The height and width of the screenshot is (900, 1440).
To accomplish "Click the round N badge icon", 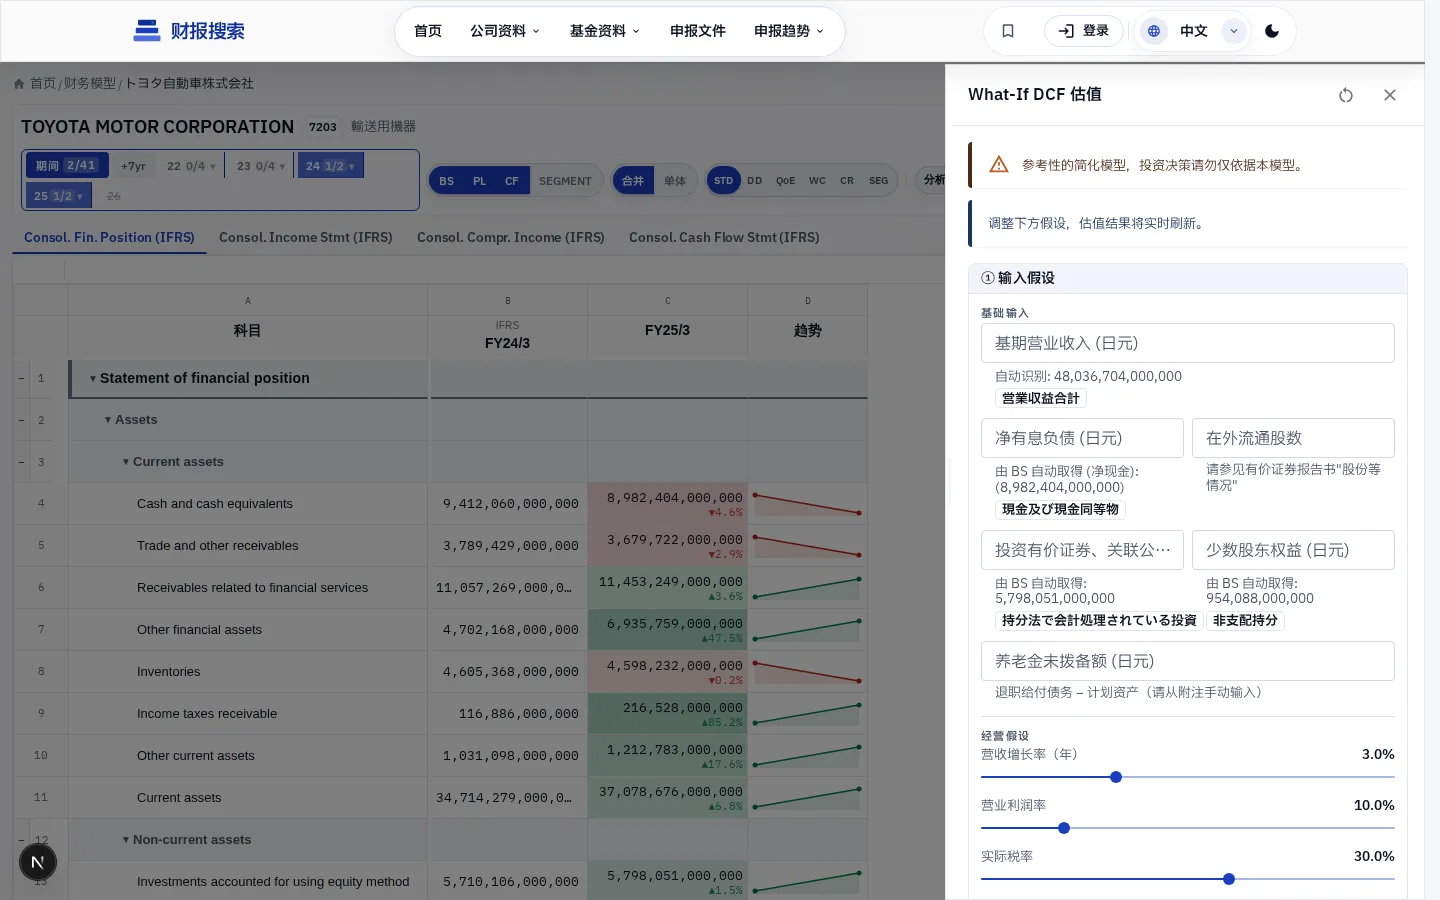I will tap(38, 862).
